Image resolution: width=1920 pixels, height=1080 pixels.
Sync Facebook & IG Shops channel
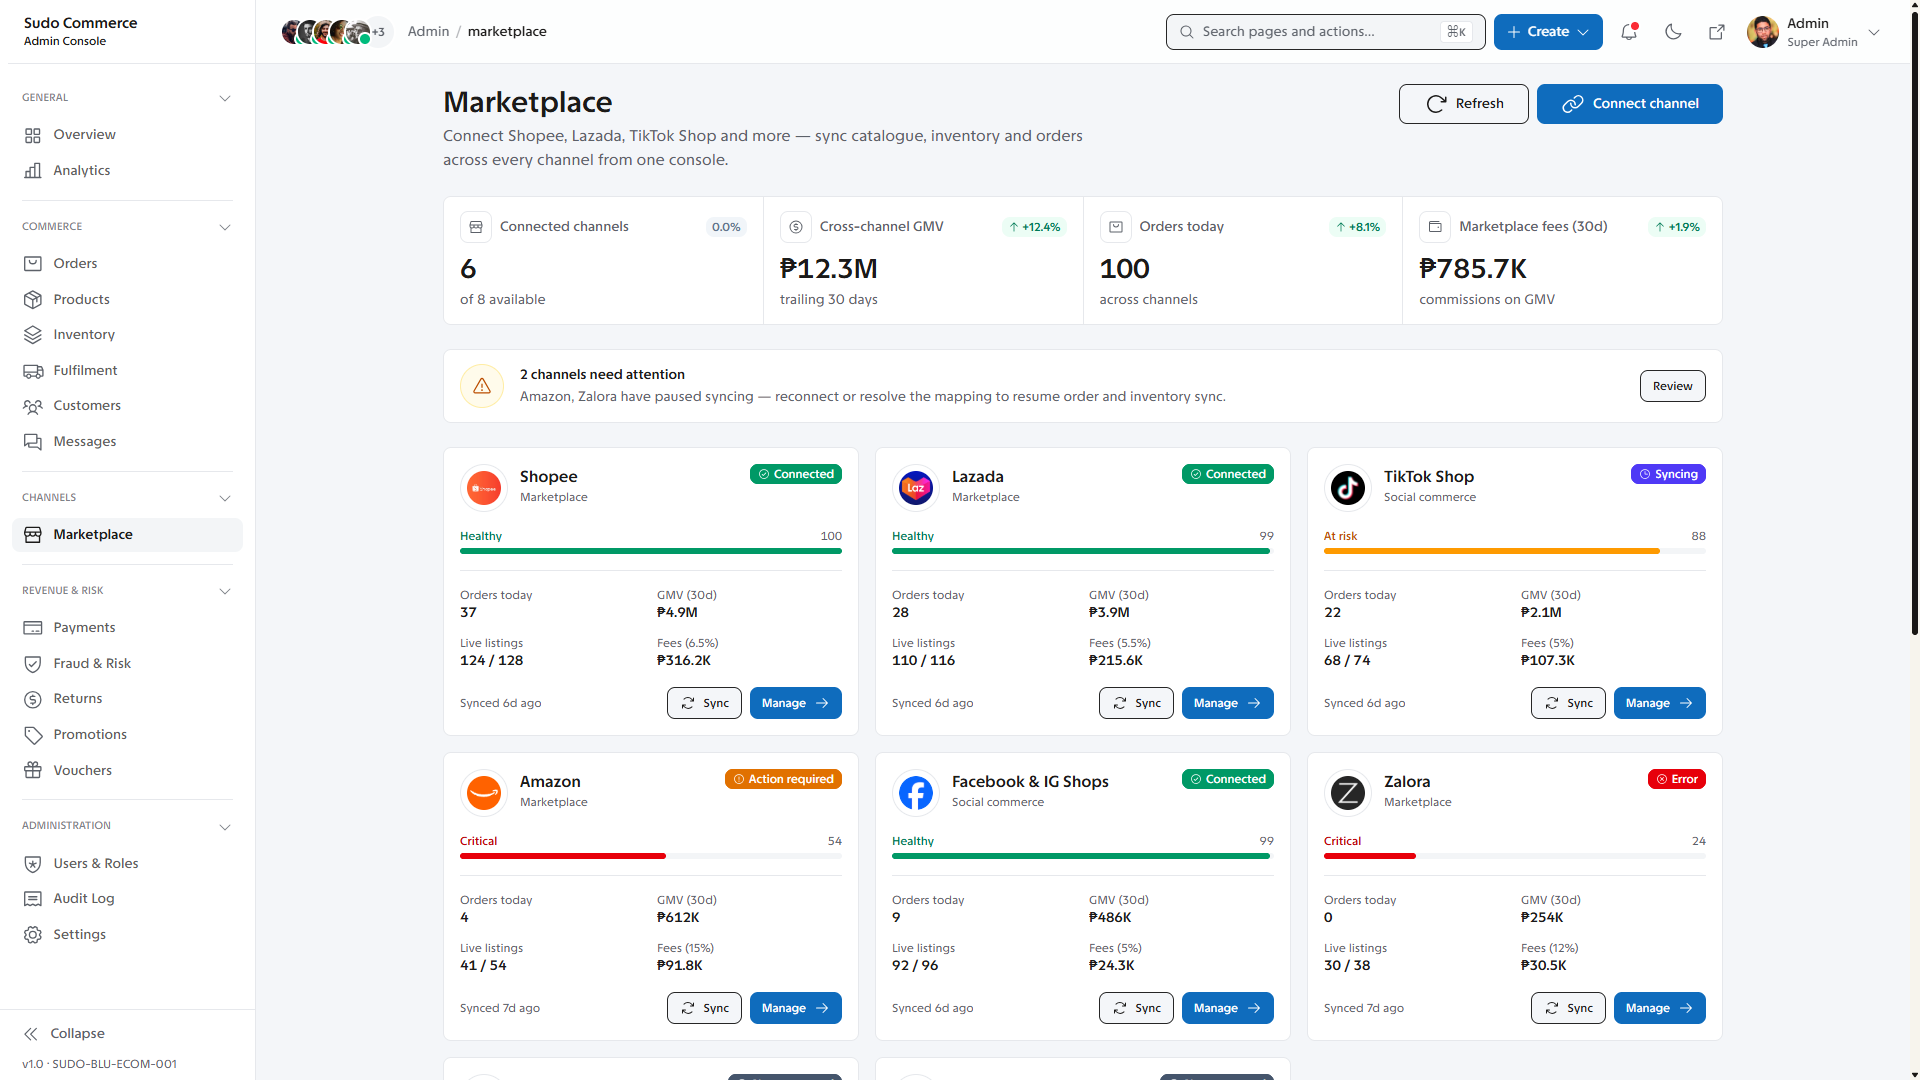pyautogui.click(x=1136, y=1008)
